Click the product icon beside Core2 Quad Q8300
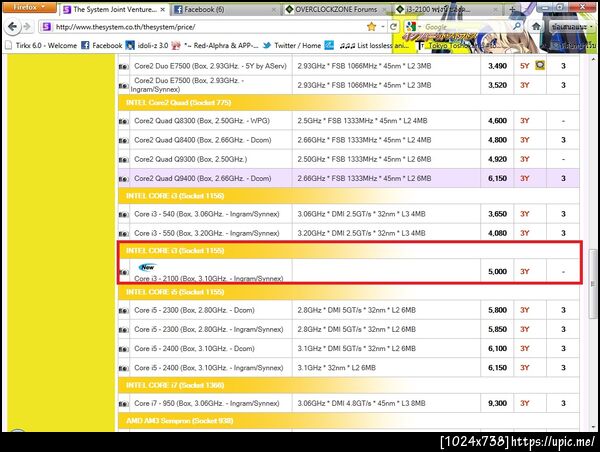This screenshot has width=600, height=452. coord(123,121)
